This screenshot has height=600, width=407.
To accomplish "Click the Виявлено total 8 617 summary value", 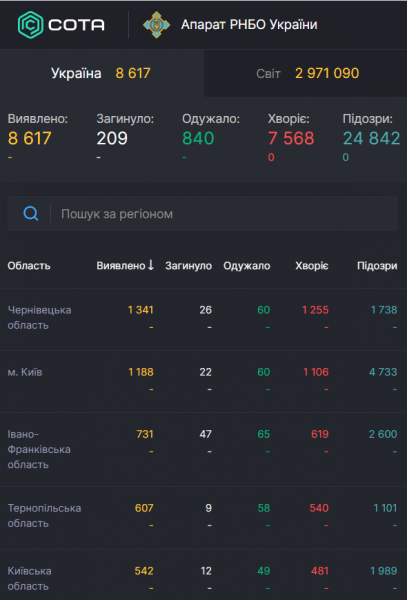I will 29,138.
